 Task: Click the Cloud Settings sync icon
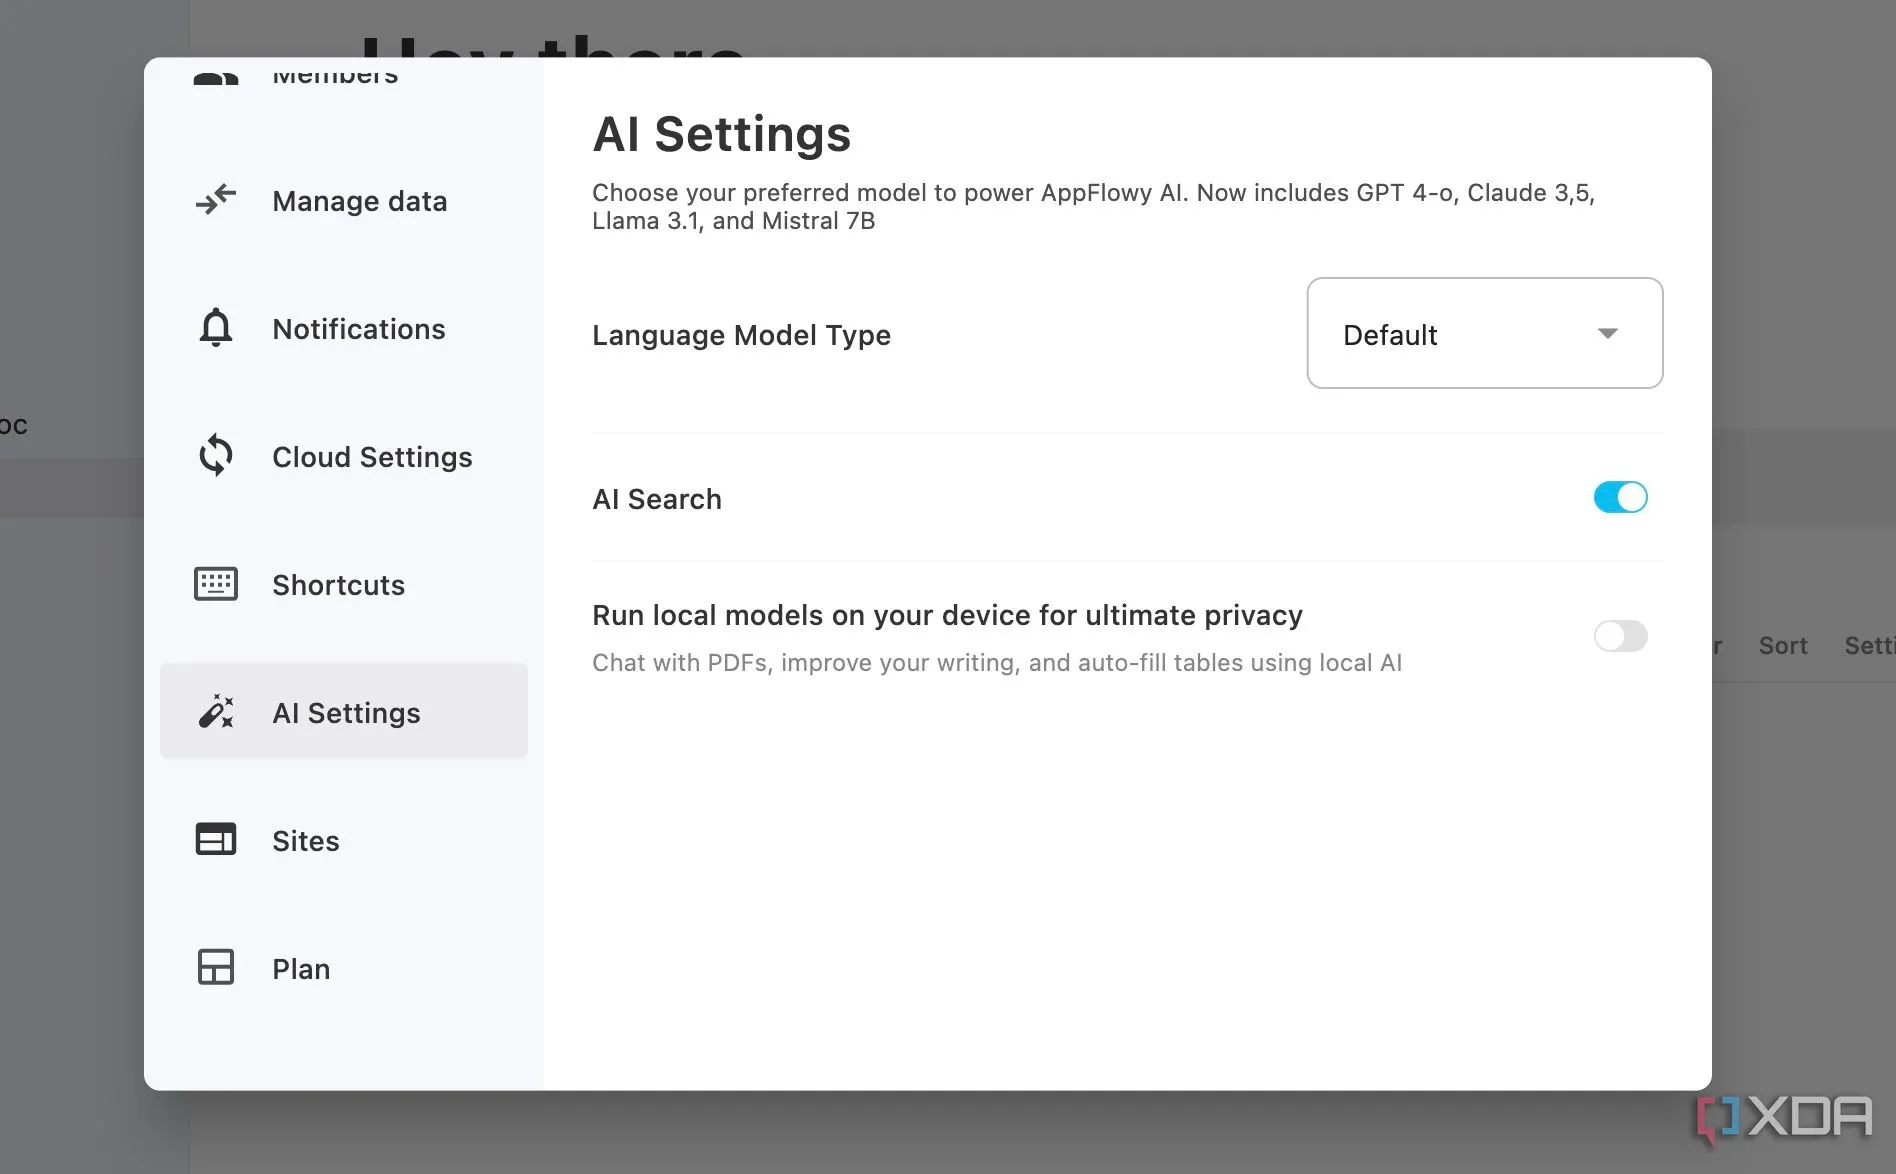216,456
